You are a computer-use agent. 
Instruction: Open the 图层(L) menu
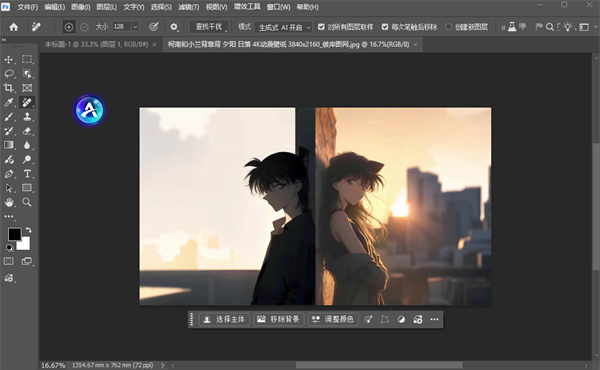point(106,7)
